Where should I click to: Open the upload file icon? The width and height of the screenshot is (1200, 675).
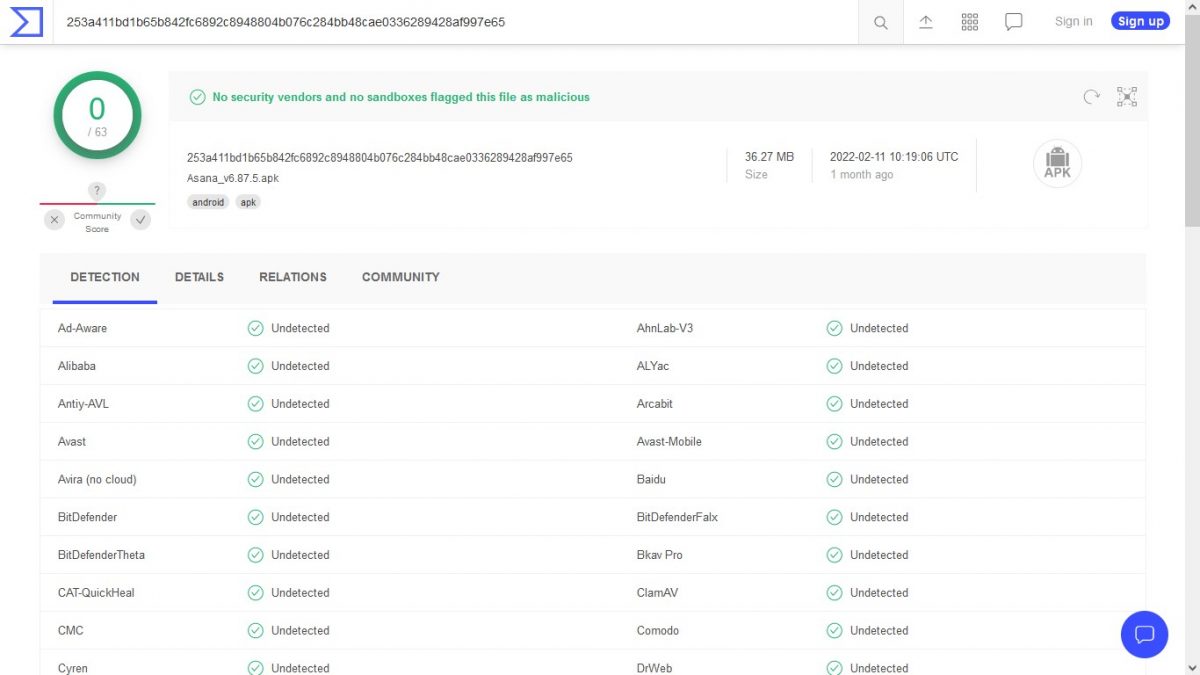(x=926, y=22)
